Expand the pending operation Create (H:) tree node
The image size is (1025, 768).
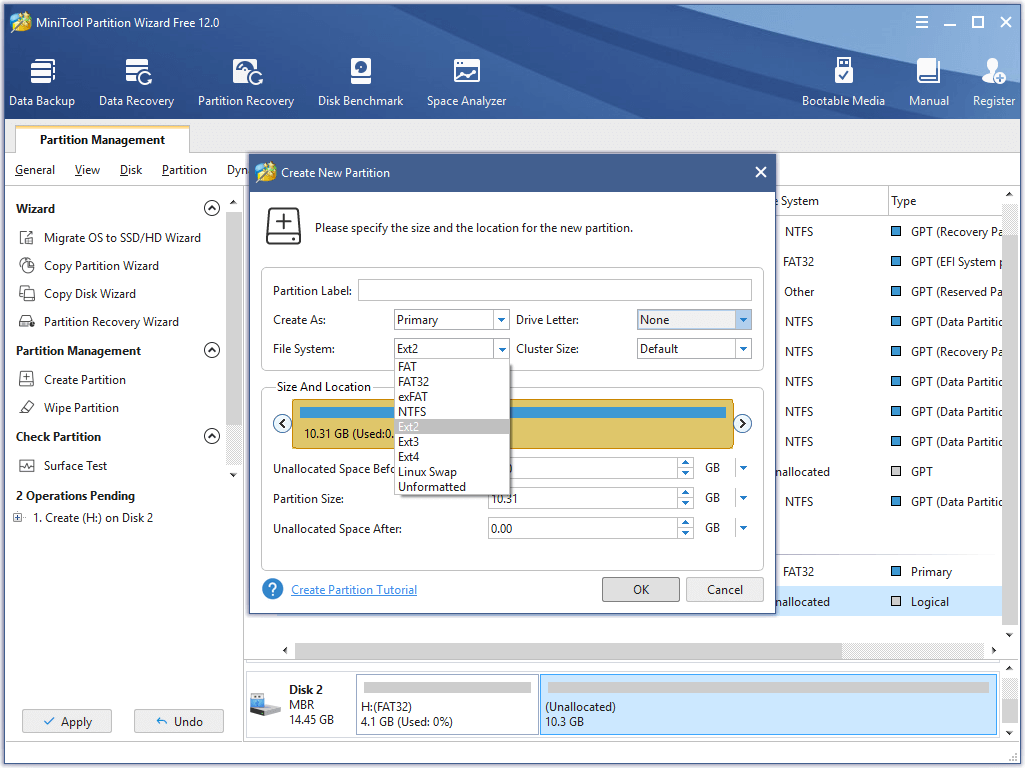(x=18, y=518)
